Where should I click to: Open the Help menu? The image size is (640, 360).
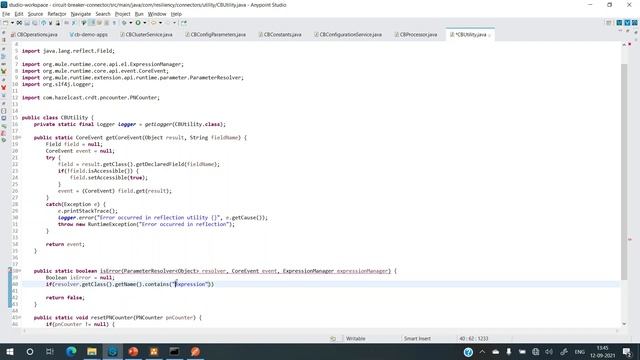click(x=176, y=14)
